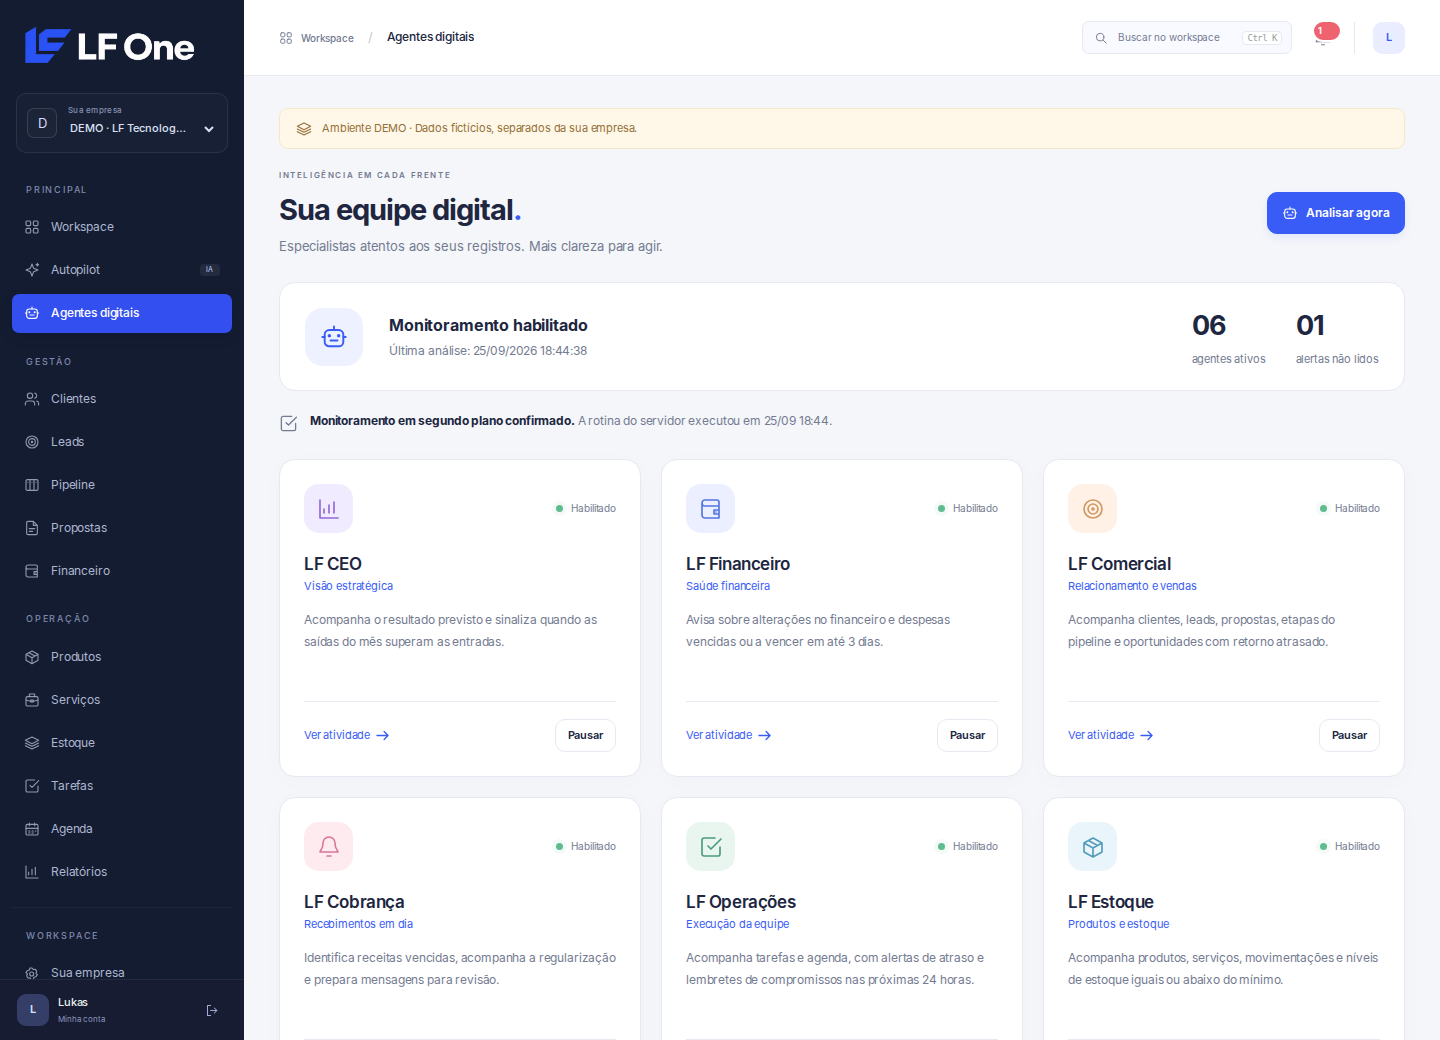The image size is (1440, 1040).
Task: Open the user avatar menu in header
Action: pos(1388,38)
